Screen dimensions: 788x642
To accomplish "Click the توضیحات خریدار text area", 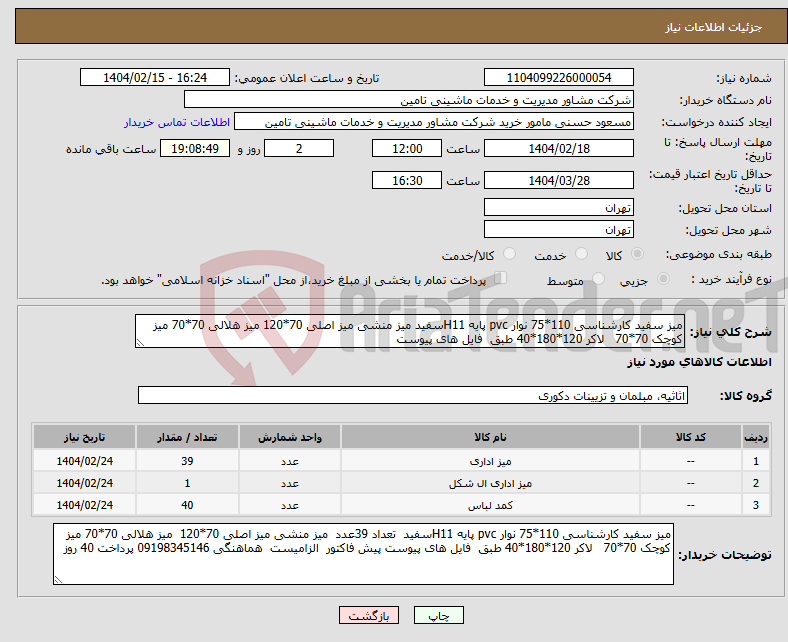I will point(363,554).
